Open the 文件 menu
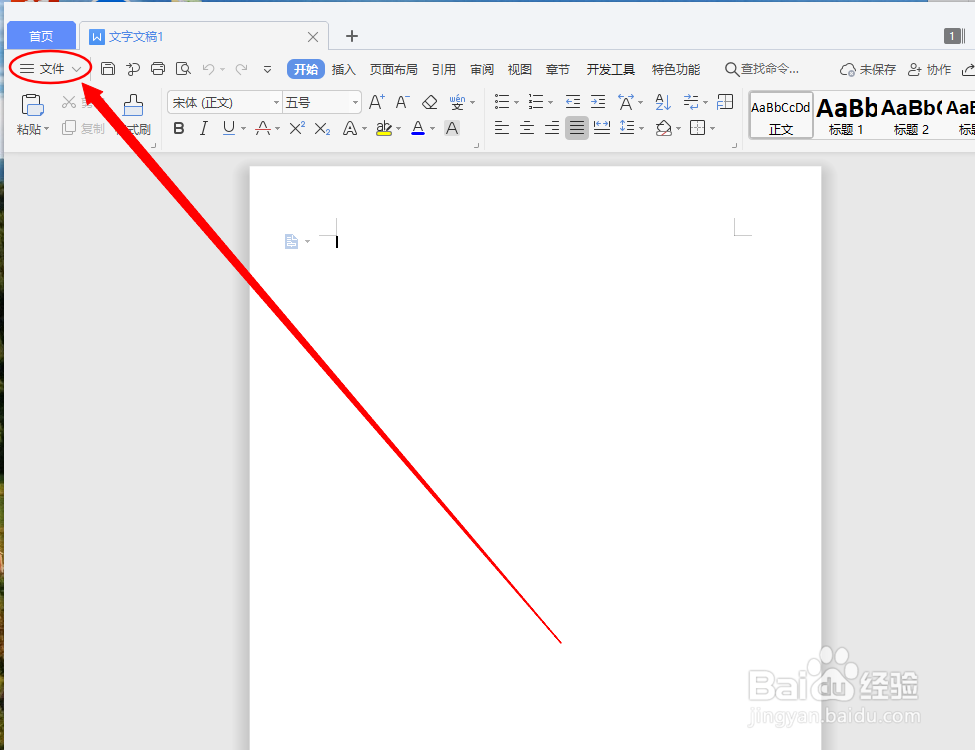 tap(50, 68)
